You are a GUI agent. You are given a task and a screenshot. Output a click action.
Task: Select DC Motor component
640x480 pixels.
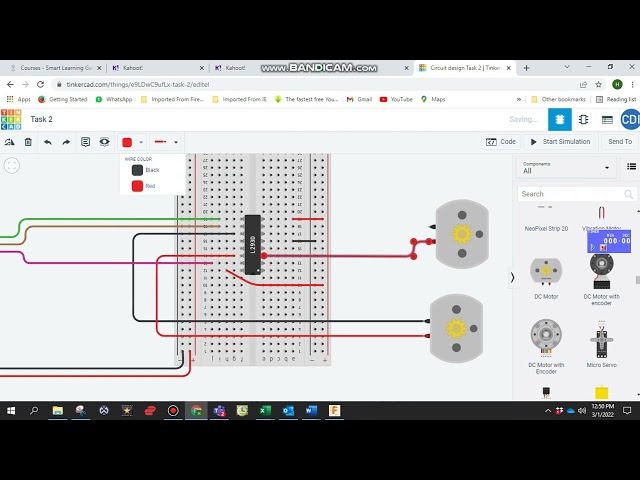pyautogui.click(x=546, y=277)
